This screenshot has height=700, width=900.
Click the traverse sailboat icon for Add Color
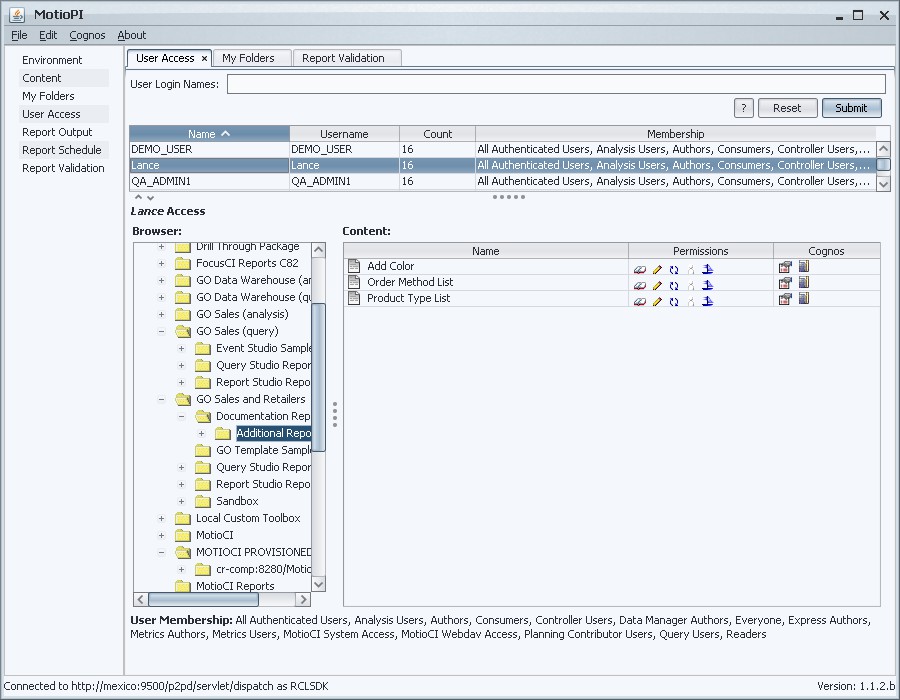pos(708,269)
